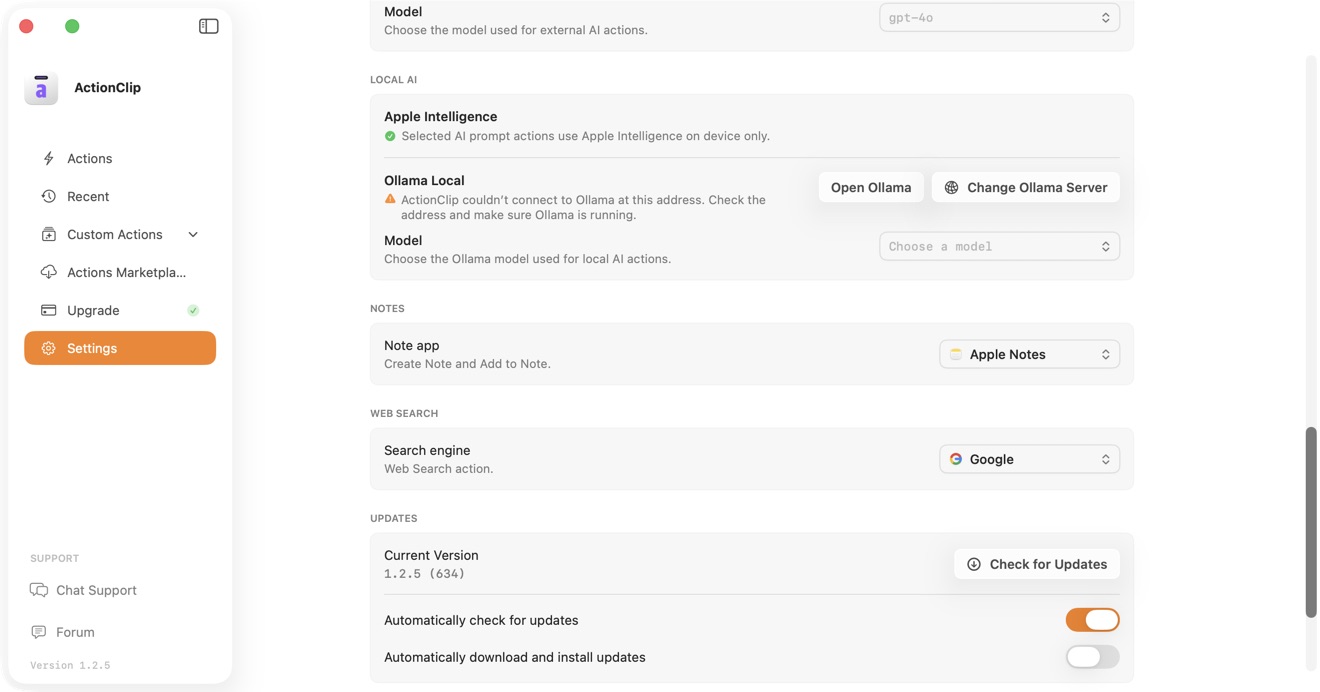This screenshot has width=1320, height=692.
Task: Click the Upgrade credit card icon
Action: [x=48, y=310]
